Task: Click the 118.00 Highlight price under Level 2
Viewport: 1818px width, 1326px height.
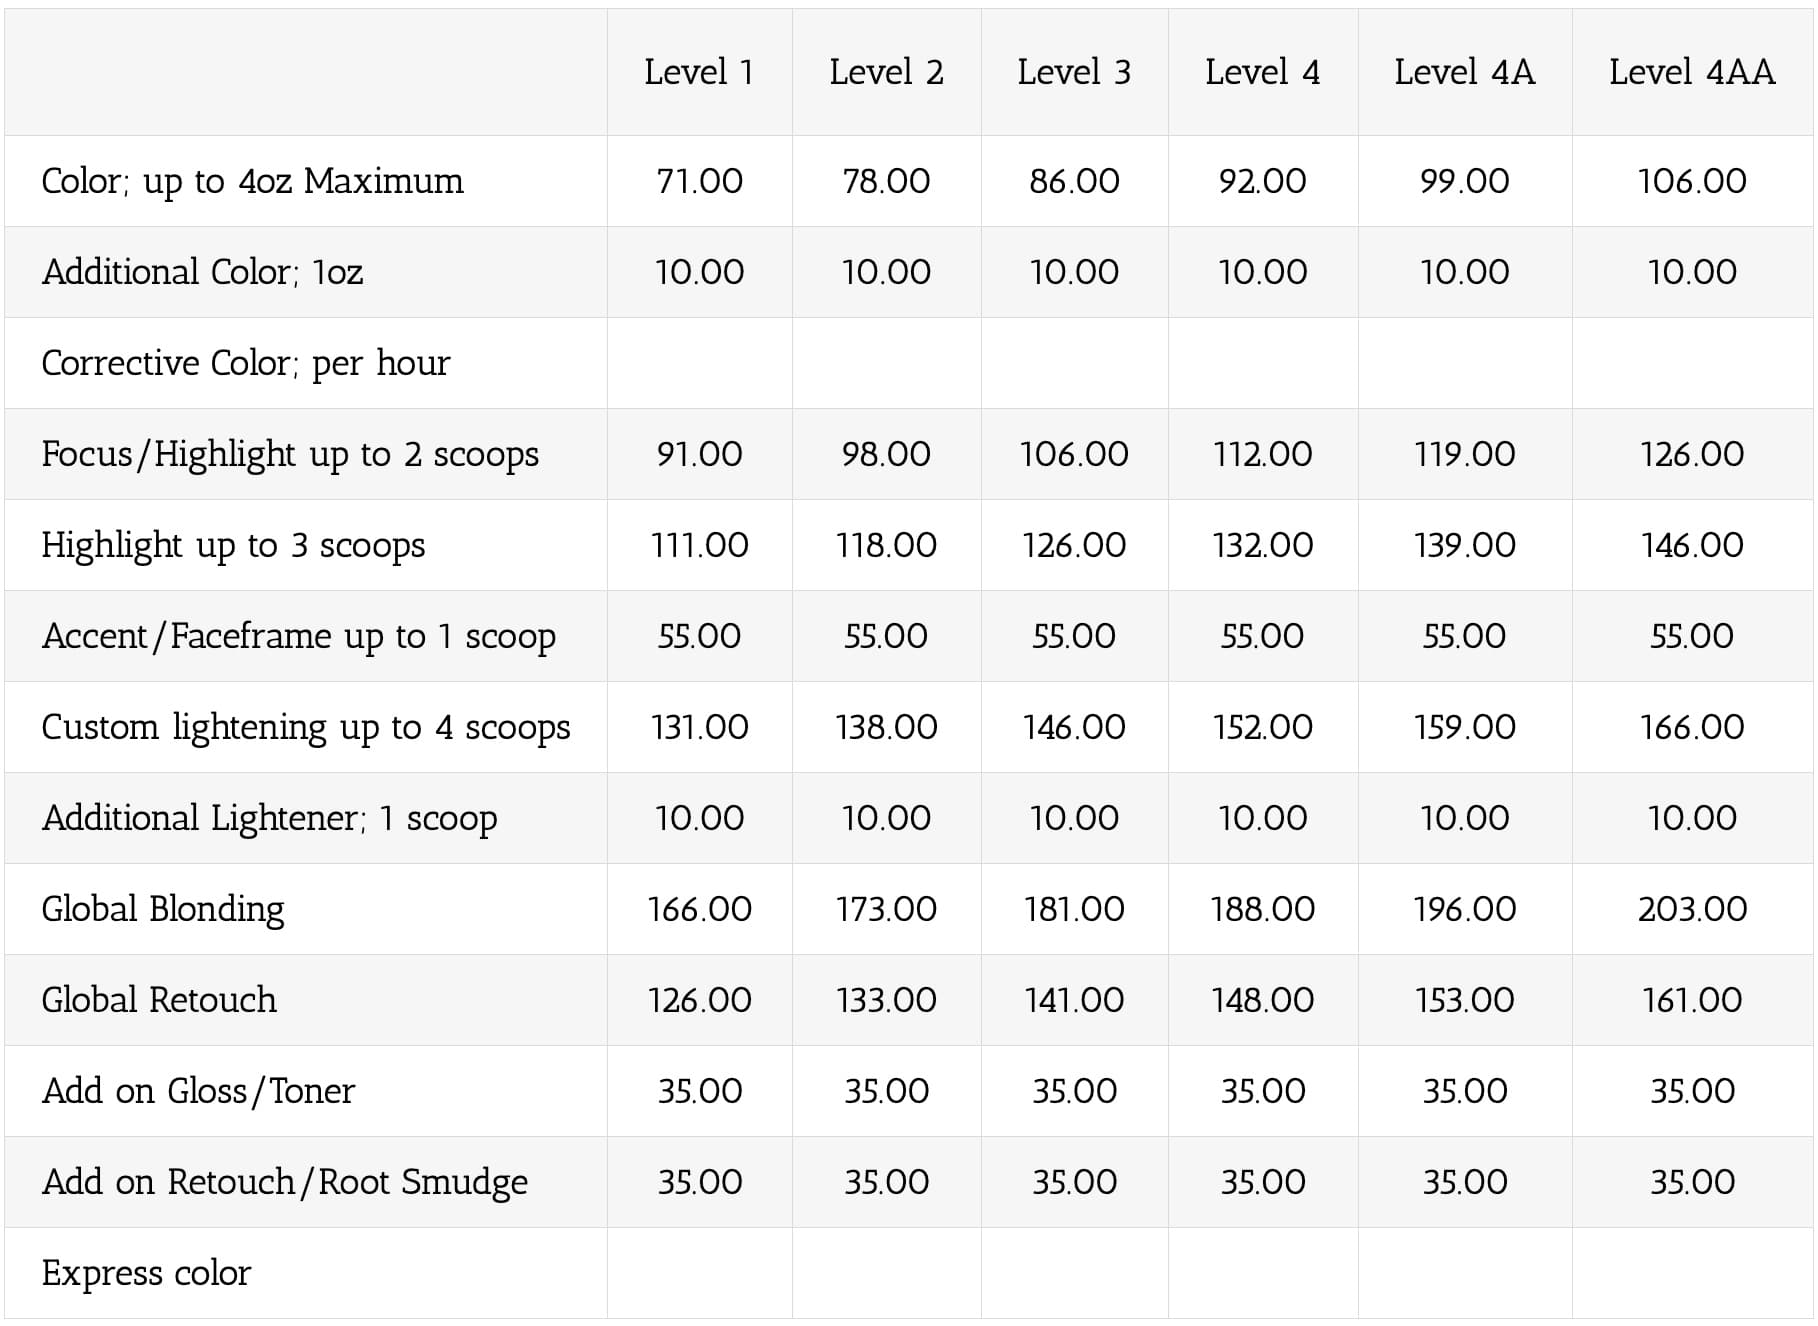Action: point(886,545)
